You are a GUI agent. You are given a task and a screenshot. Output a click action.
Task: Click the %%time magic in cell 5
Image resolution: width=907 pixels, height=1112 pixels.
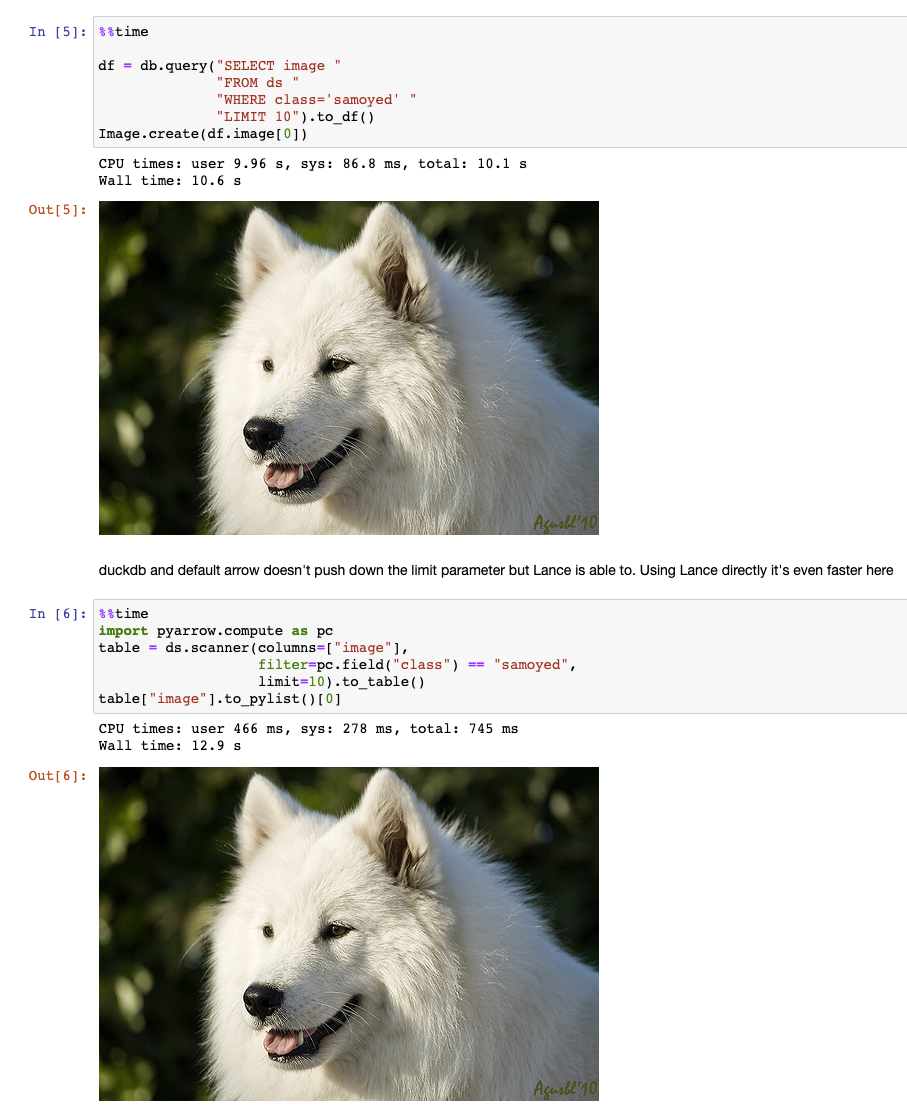123,32
